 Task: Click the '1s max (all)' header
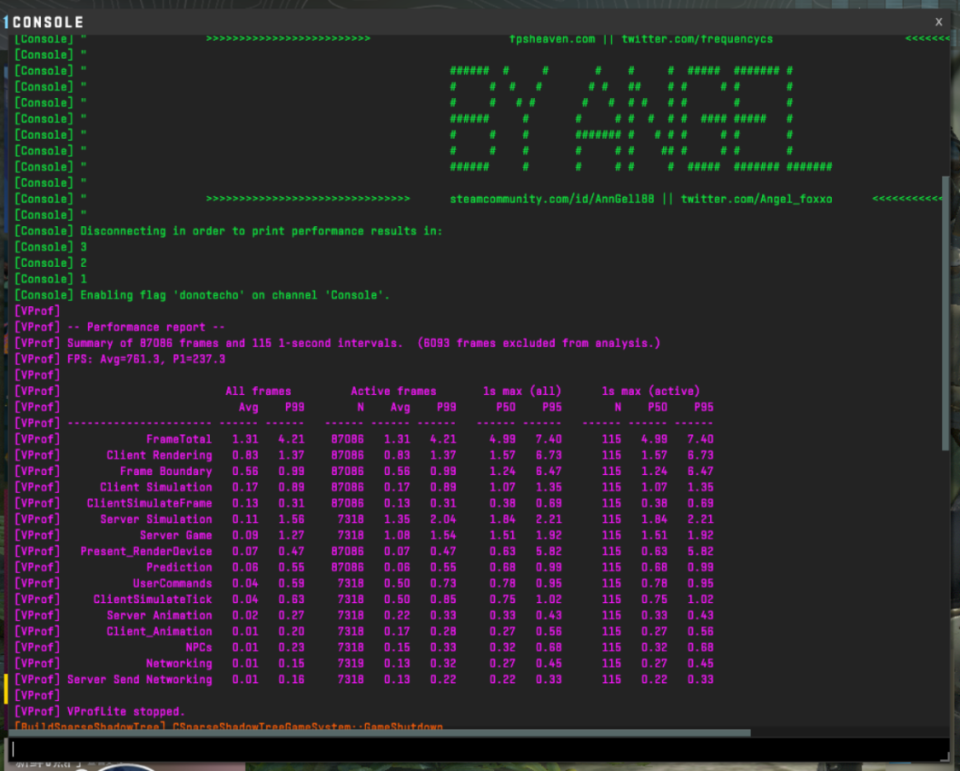[x=522, y=391]
